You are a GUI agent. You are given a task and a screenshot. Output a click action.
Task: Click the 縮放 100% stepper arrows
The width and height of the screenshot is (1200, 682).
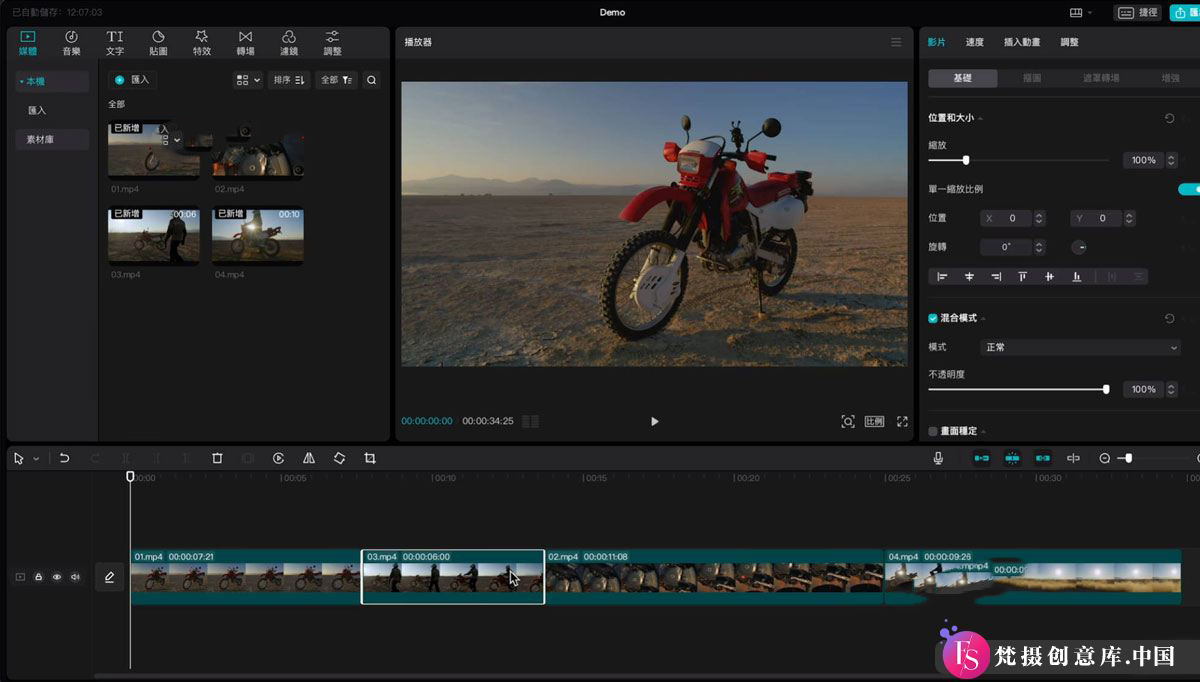(x=1171, y=160)
